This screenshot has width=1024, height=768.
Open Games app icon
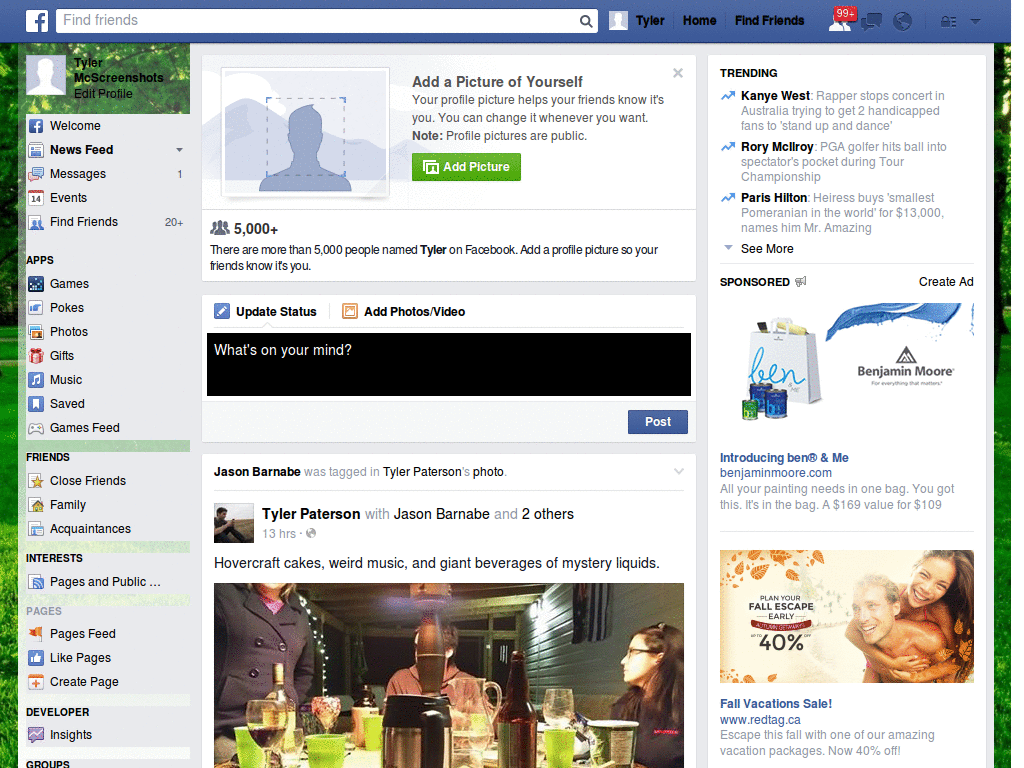pos(36,284)
